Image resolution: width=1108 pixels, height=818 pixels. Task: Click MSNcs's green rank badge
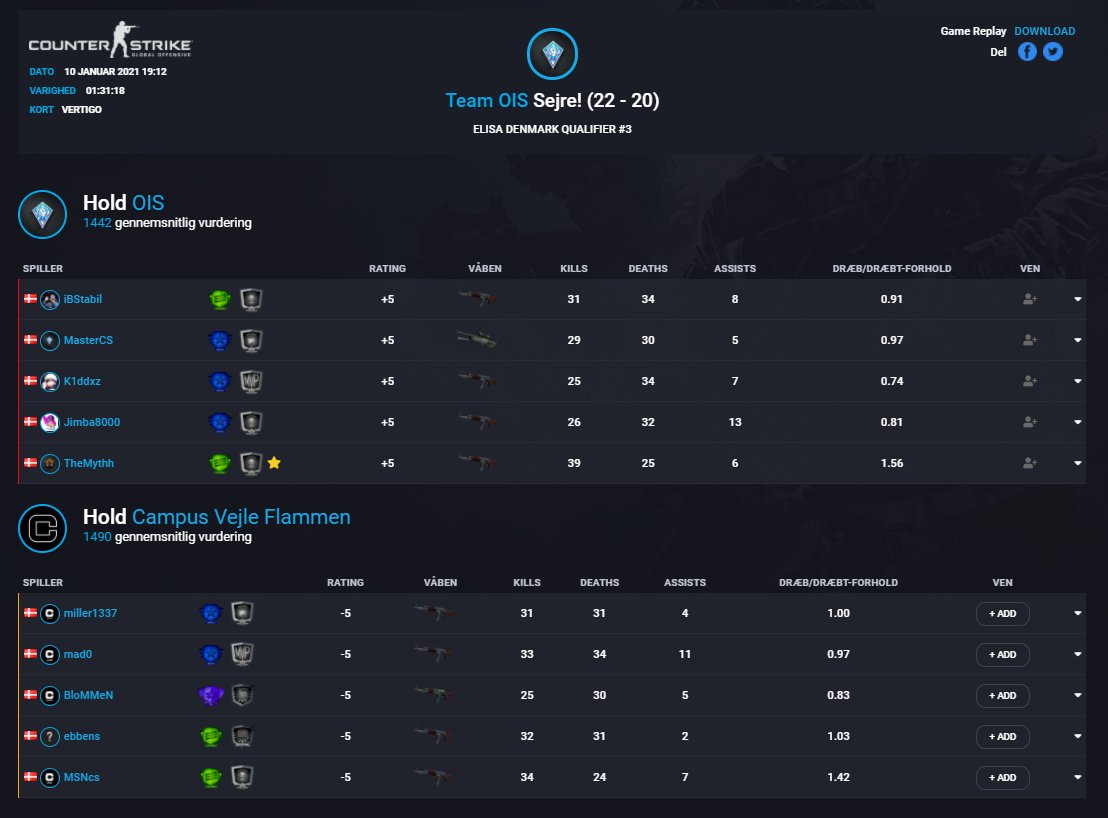211,777
